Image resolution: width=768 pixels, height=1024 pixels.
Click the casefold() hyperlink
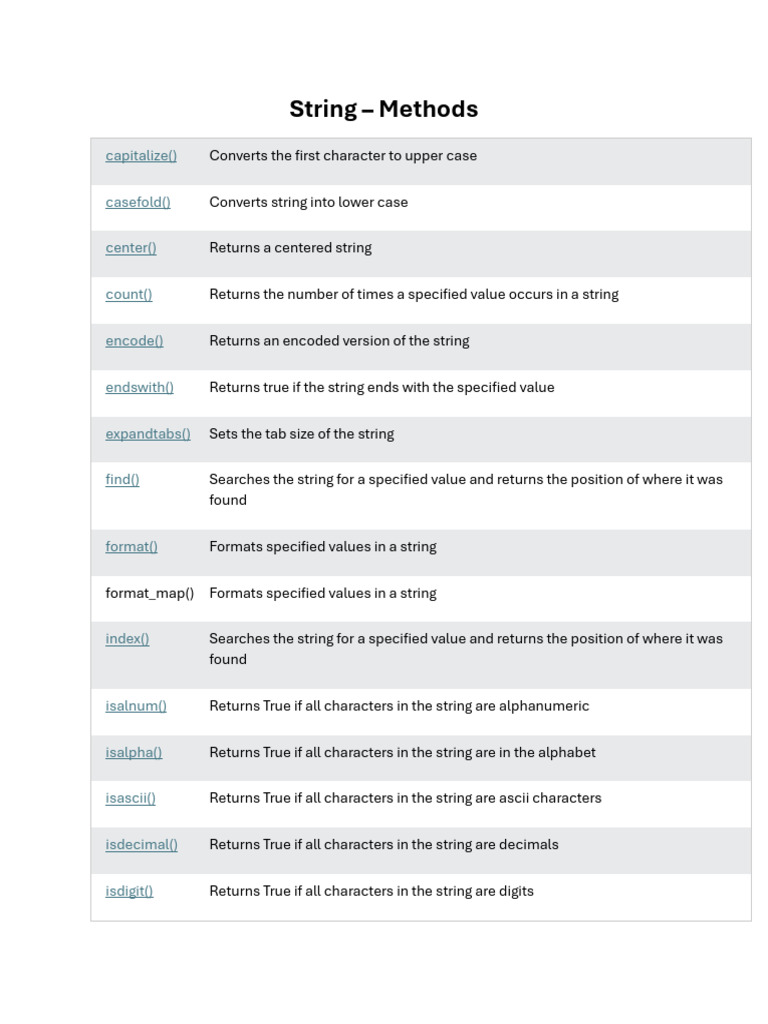138,202
